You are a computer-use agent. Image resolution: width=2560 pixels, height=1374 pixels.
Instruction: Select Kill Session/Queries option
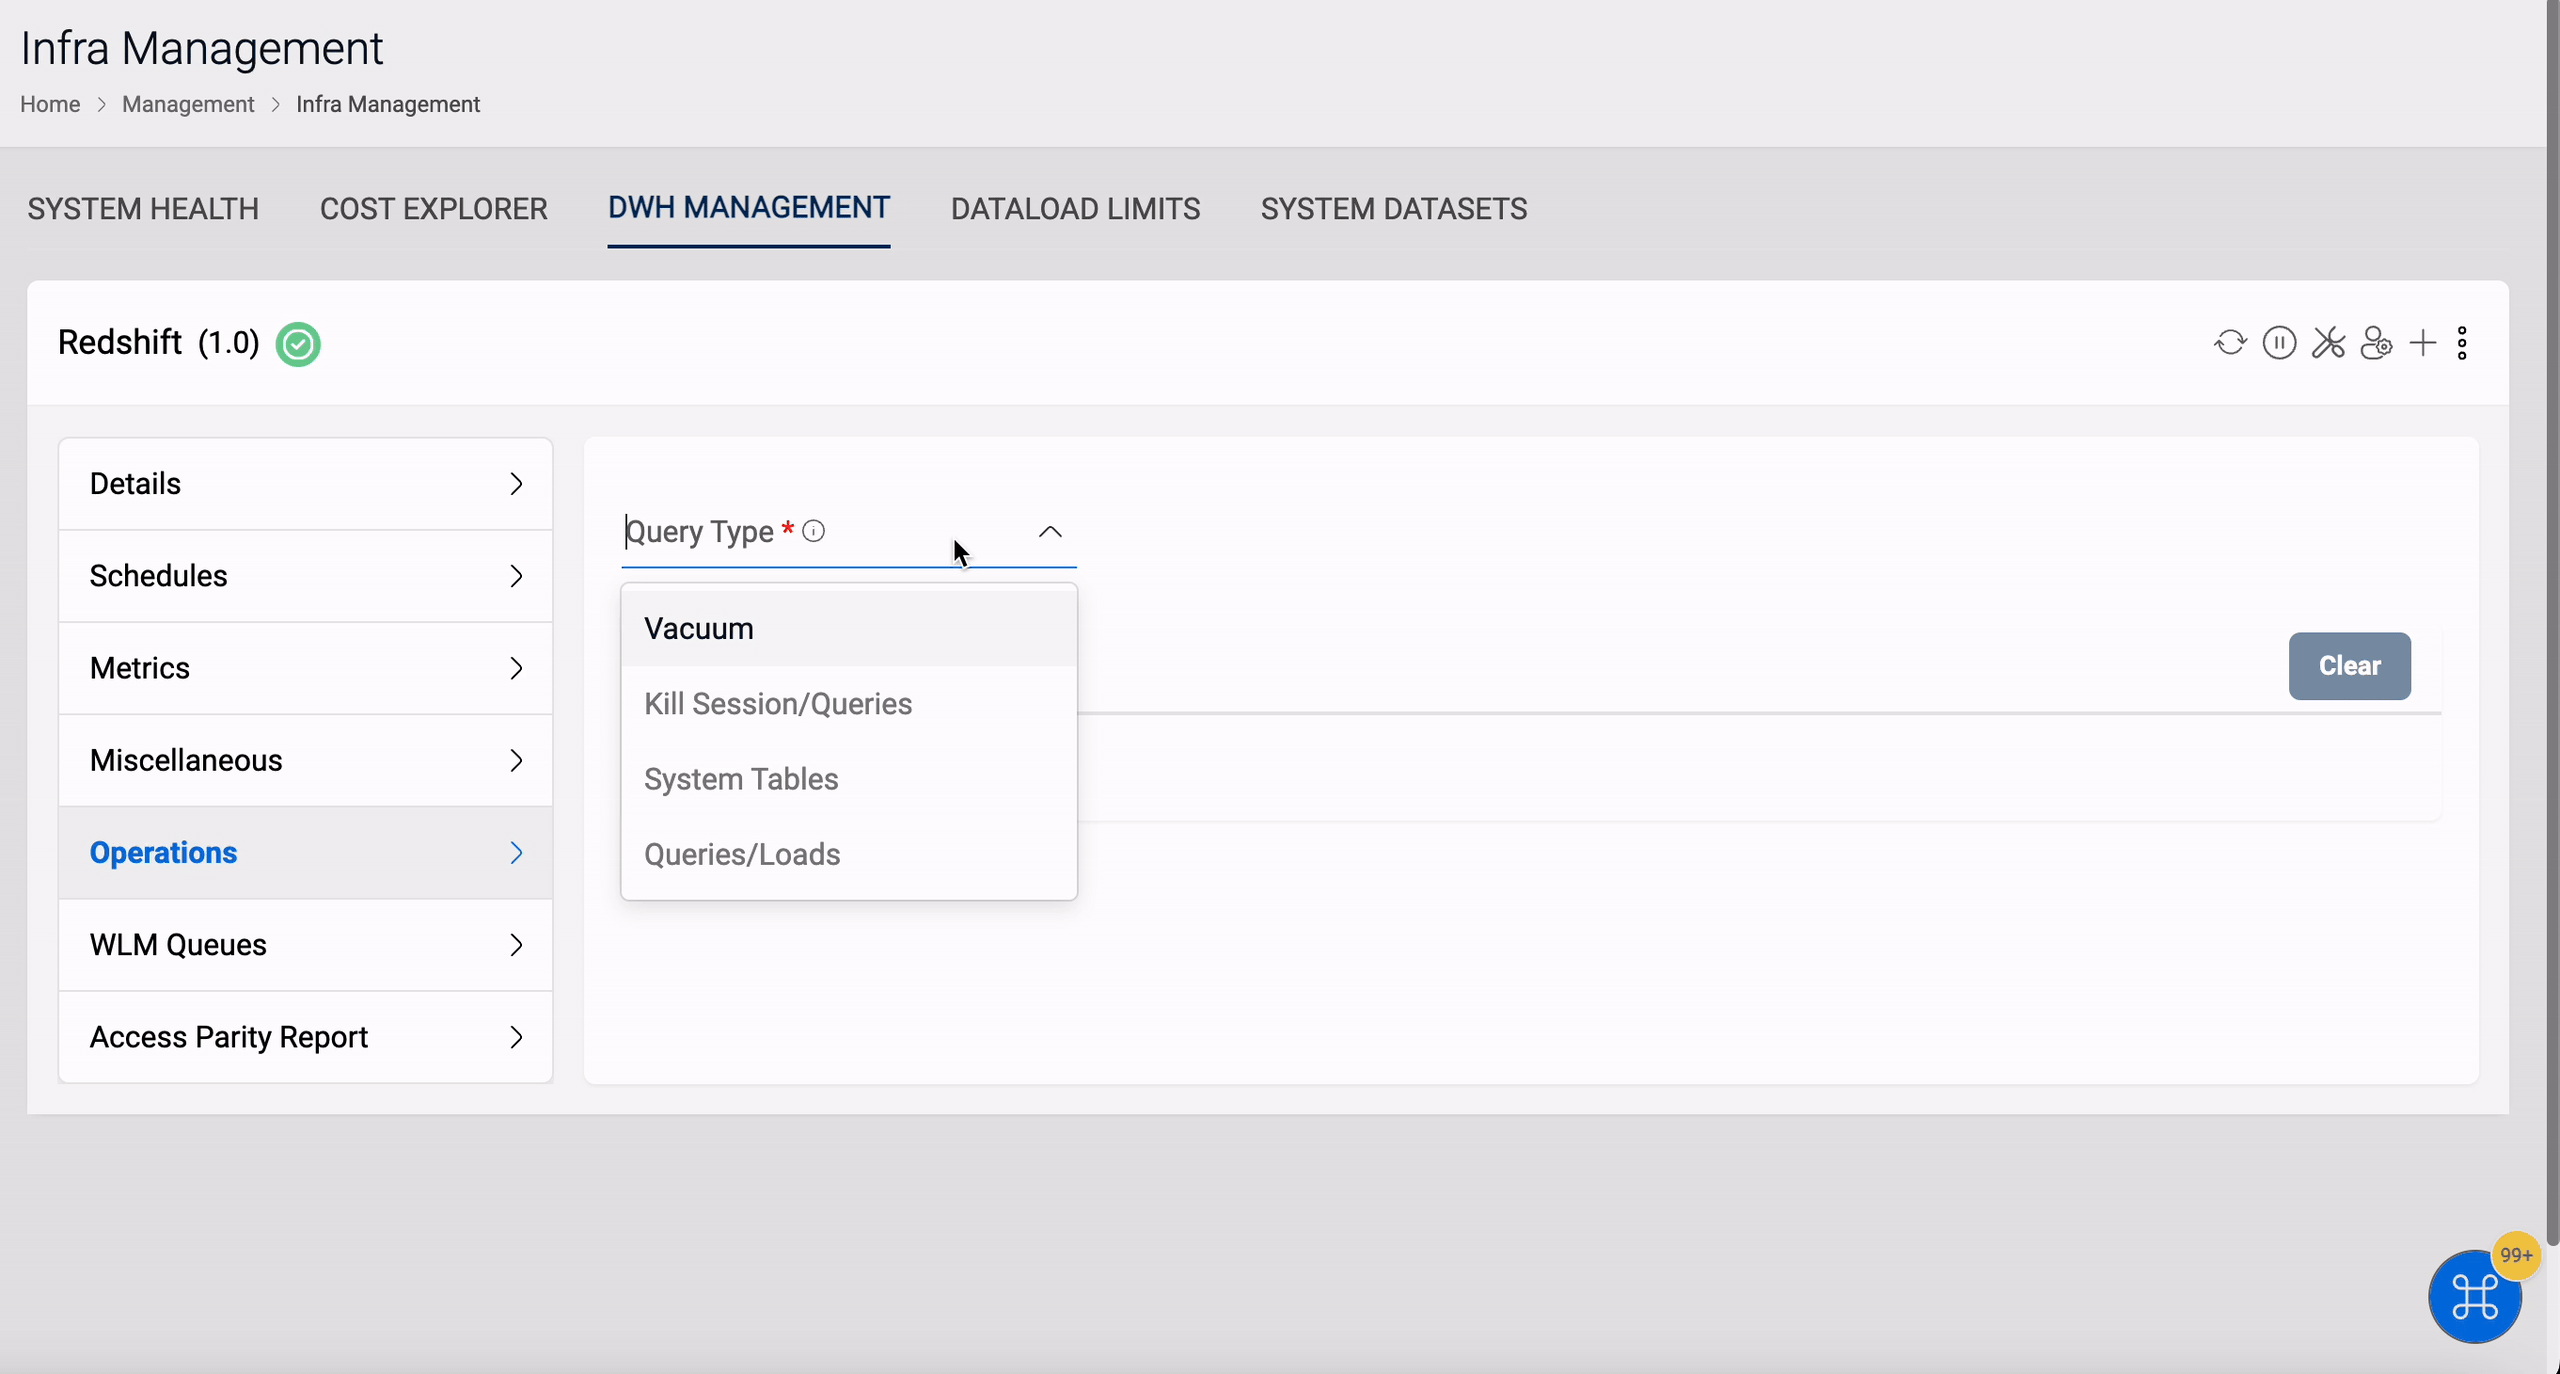click(849, 704)
